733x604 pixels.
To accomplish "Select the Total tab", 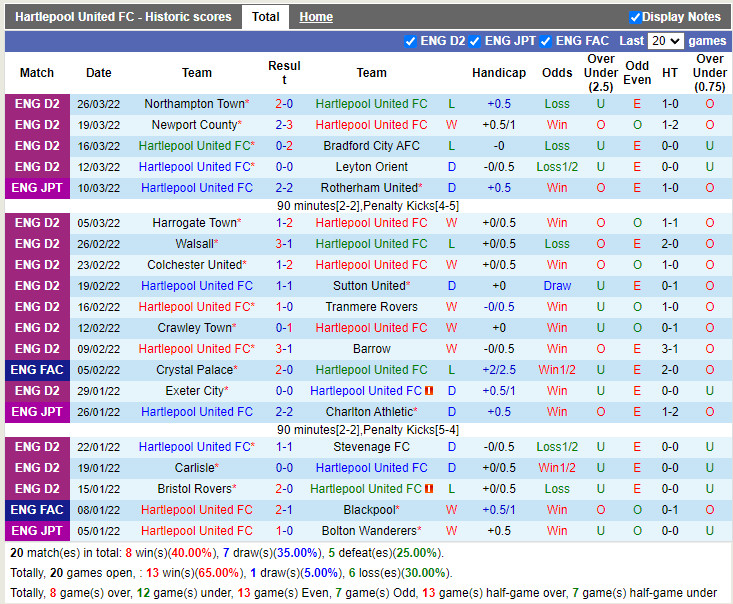I will click(x=265, y=17).
